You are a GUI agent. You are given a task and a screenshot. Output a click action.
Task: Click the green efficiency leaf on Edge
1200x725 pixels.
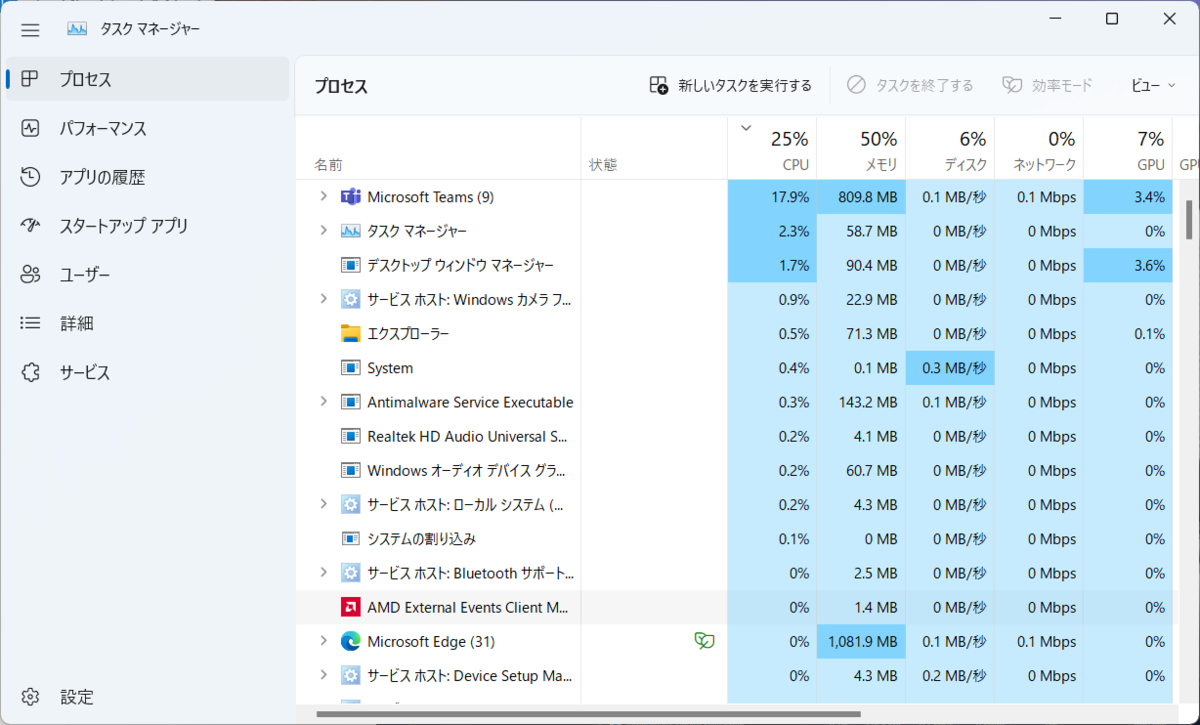[705, 641]
